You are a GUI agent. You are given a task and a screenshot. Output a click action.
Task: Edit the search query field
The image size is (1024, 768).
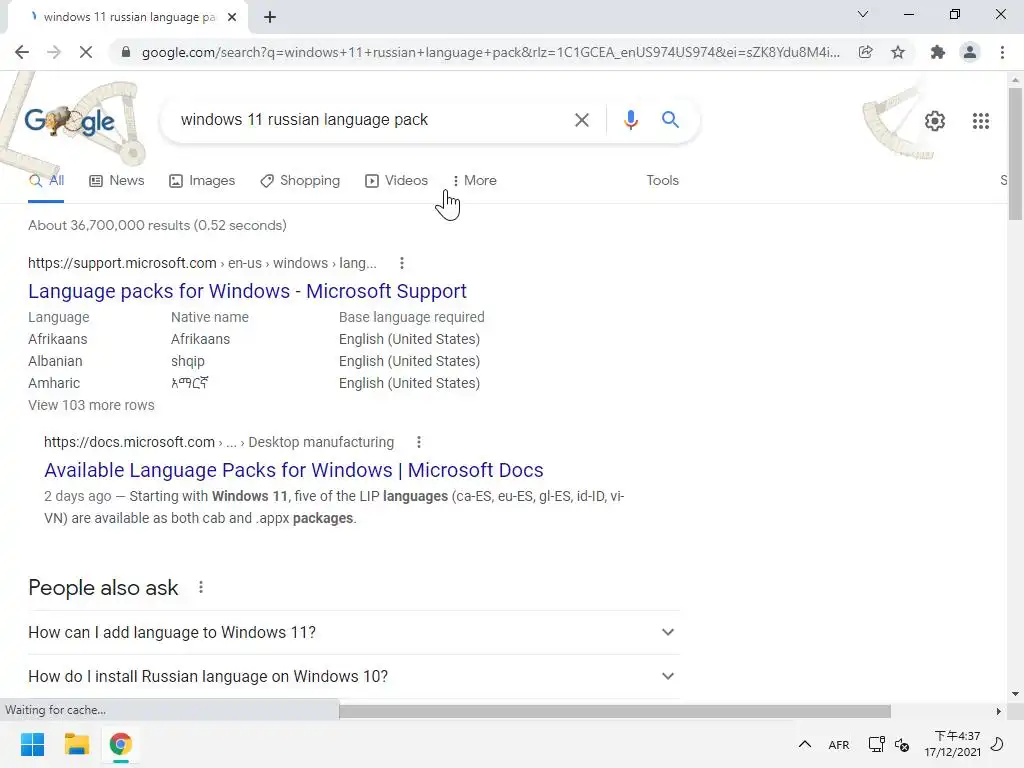369,120
